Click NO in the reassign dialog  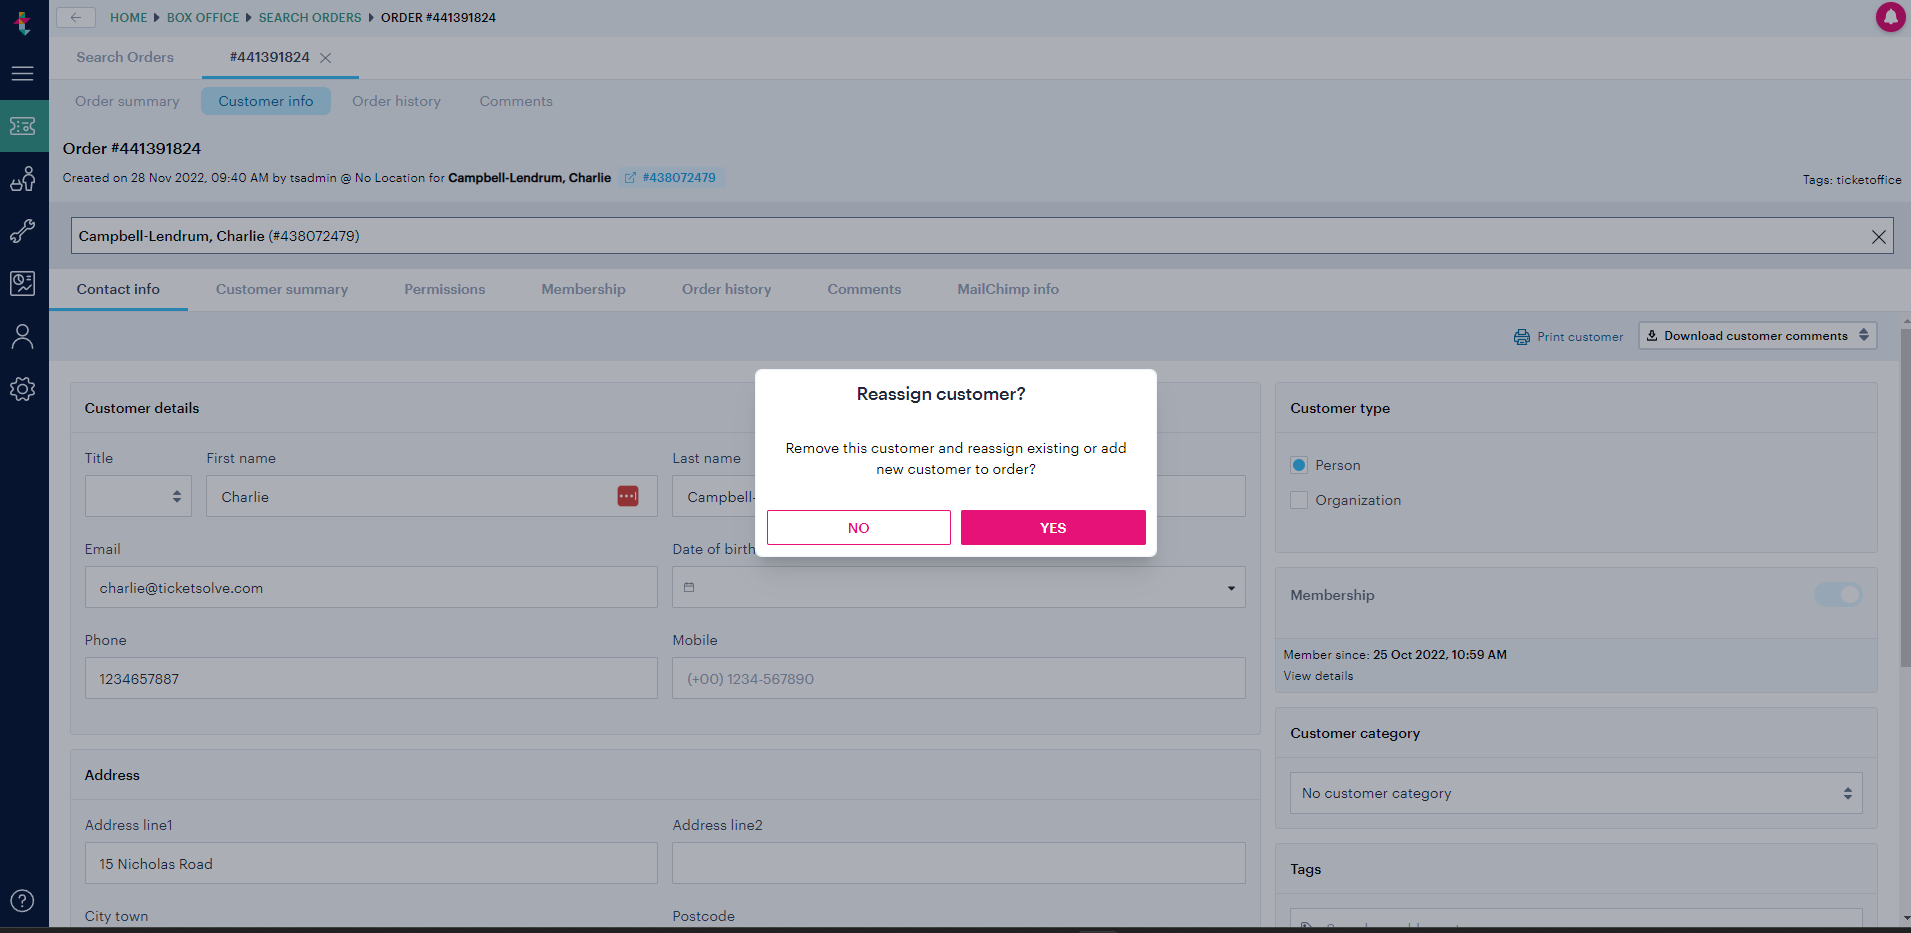858,528
